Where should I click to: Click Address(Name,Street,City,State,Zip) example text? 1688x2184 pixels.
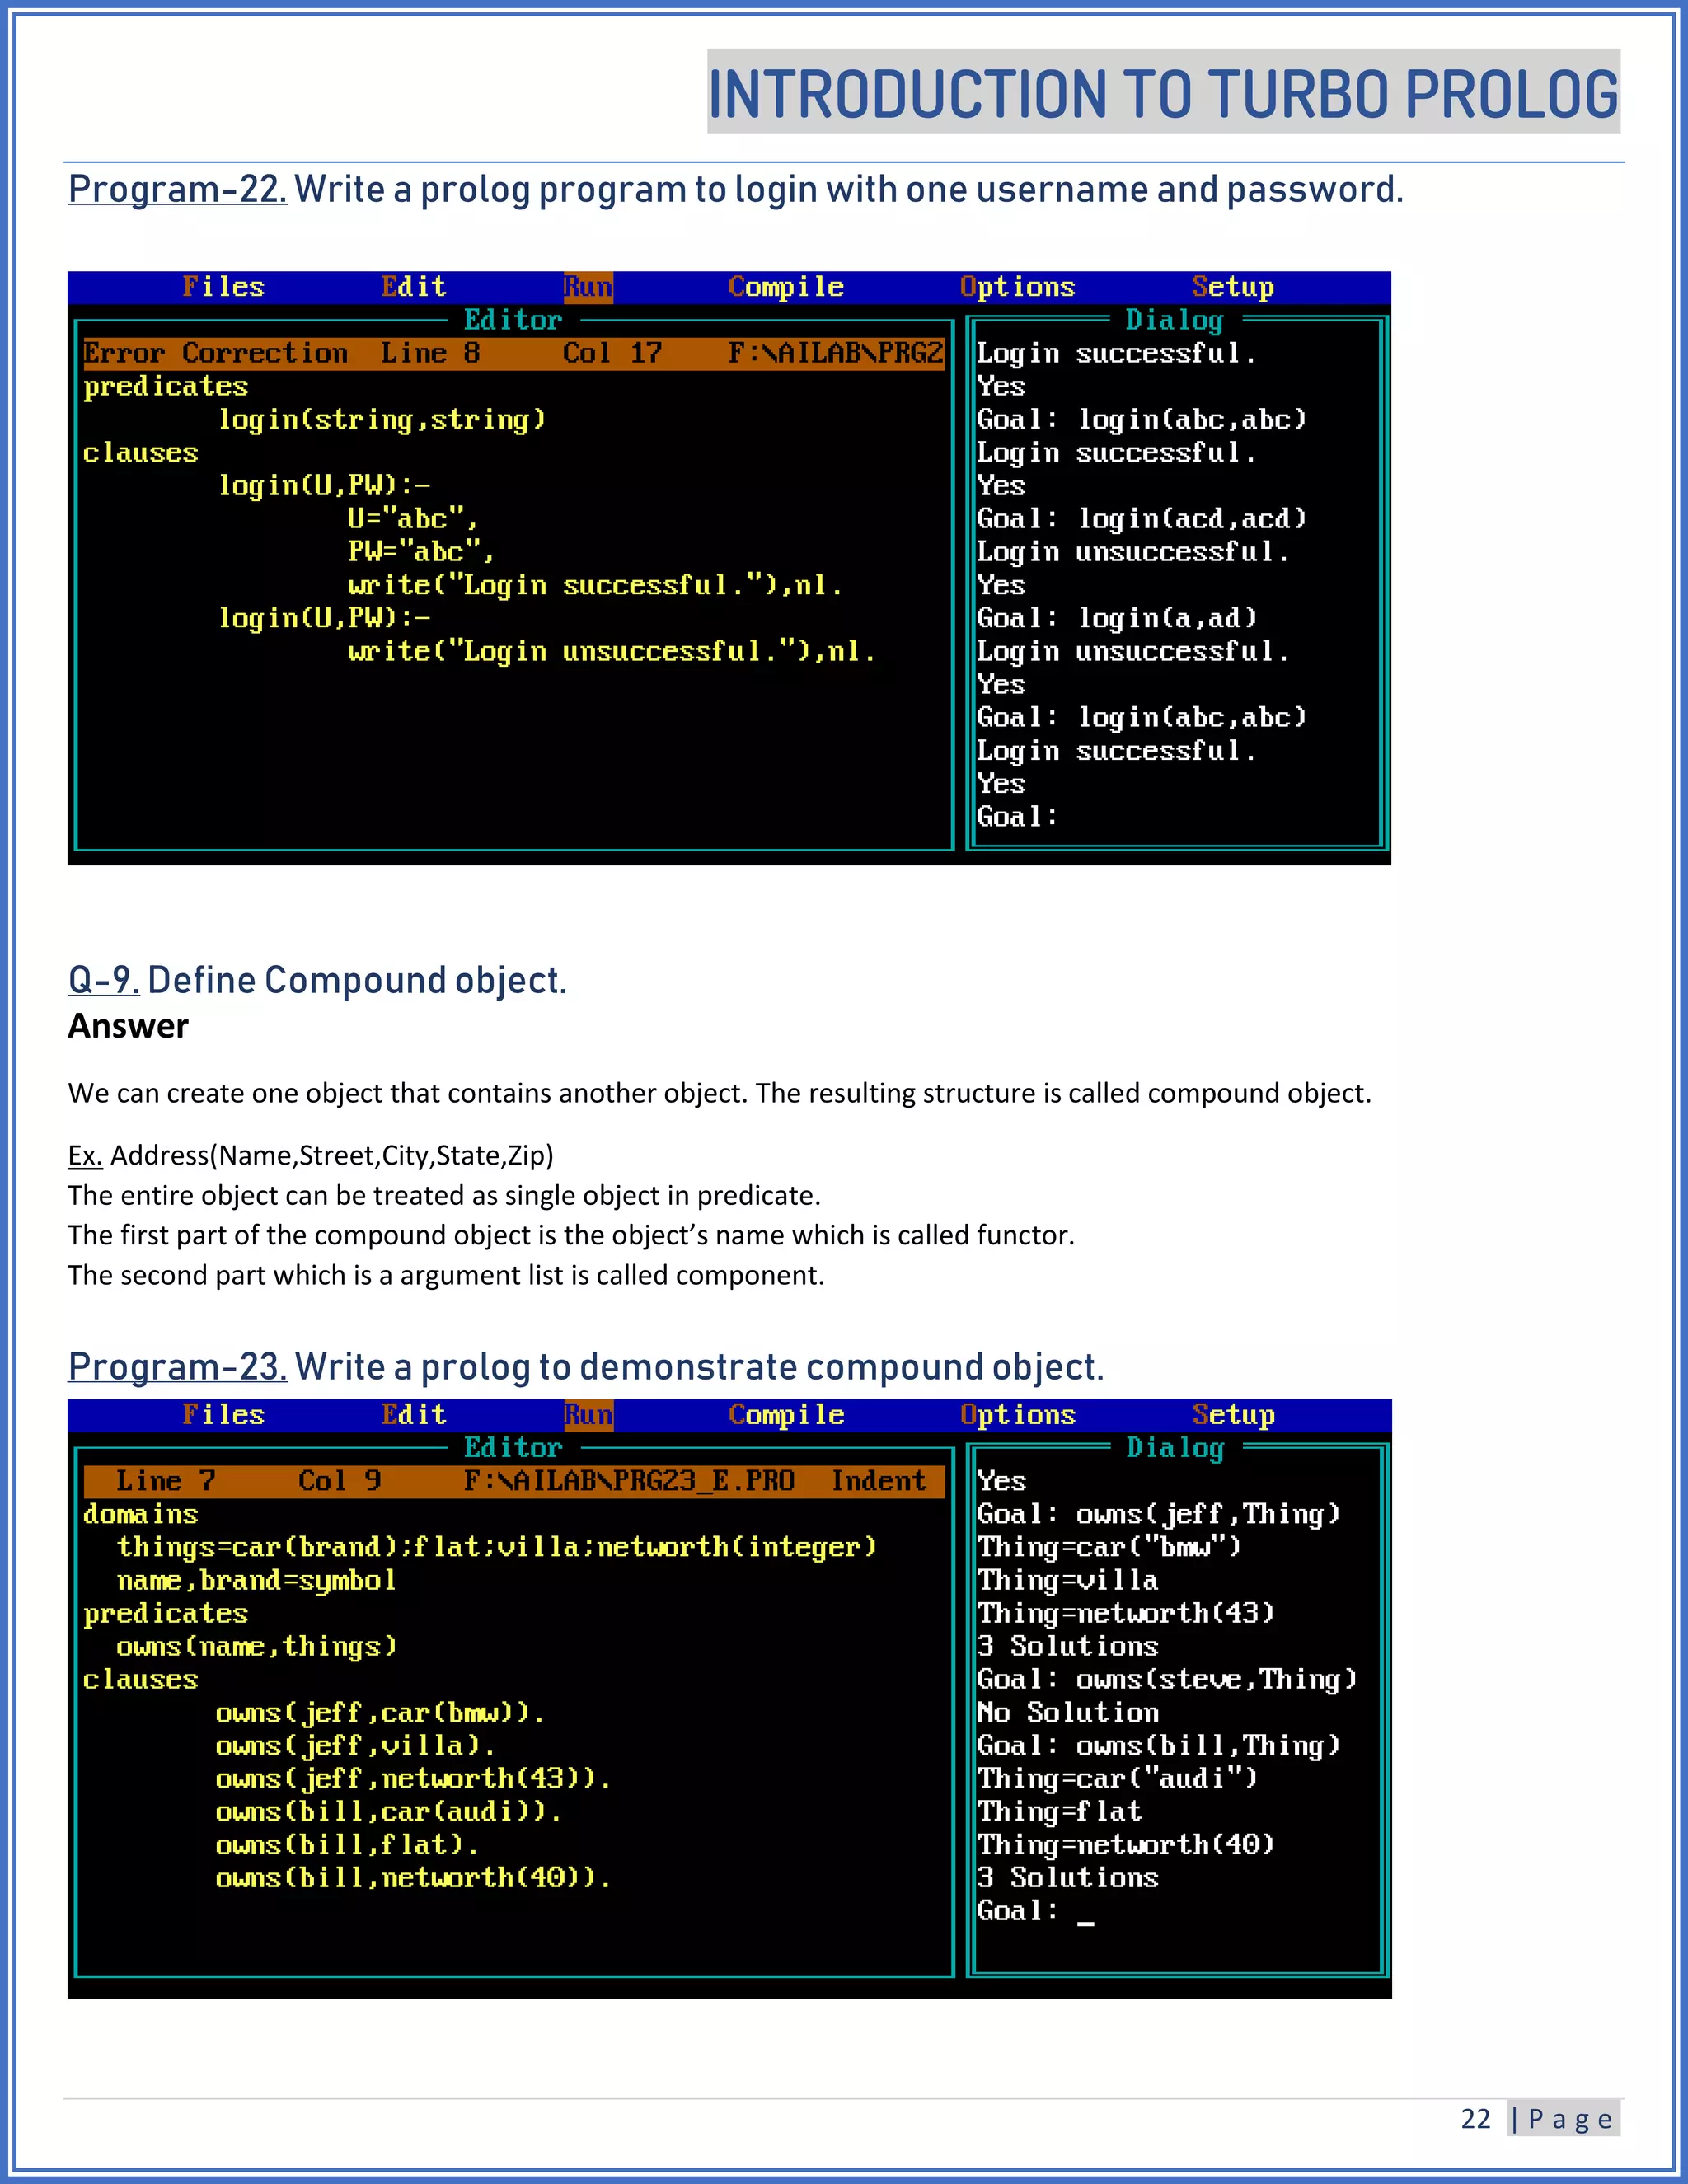331,1156
